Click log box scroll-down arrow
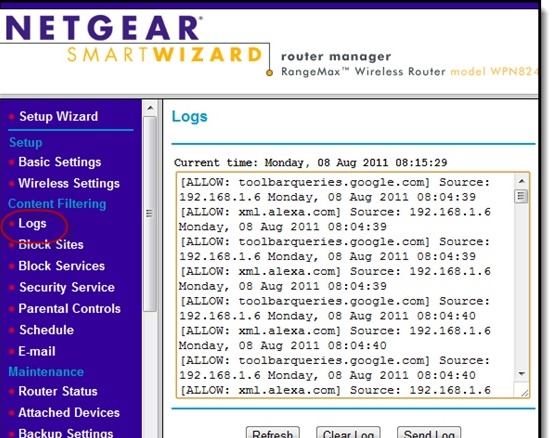The image size is (555, 438). point(521,374)
